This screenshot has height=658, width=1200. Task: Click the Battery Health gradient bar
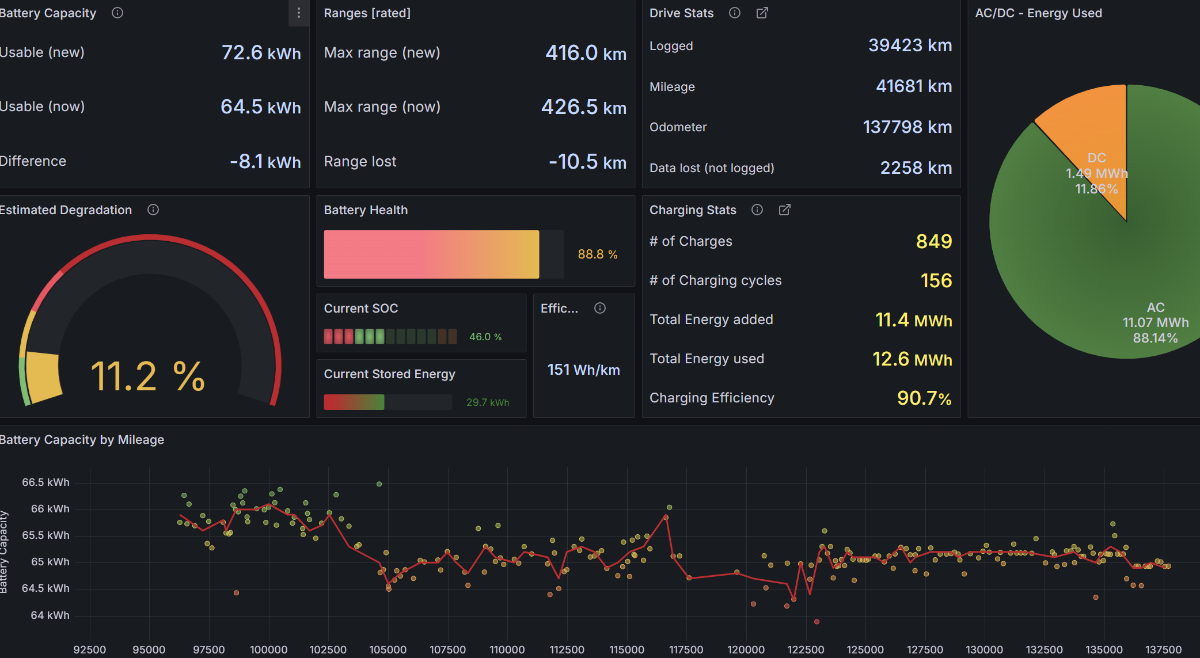tap(431, 254)
